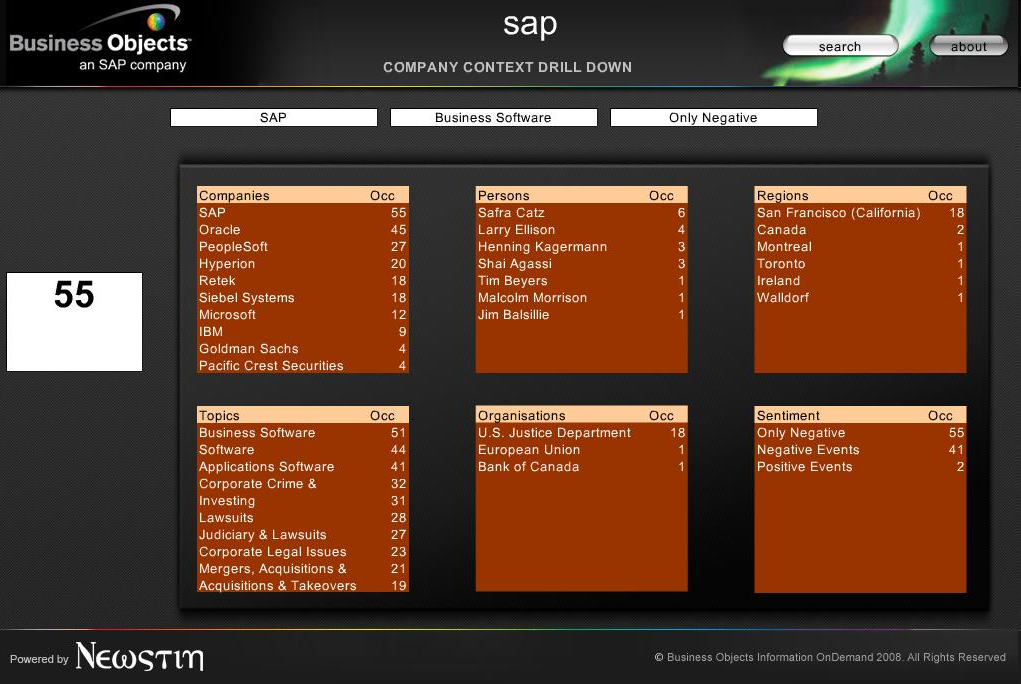
Task: Pick IBM in Companies list
Action: point(303,331)
